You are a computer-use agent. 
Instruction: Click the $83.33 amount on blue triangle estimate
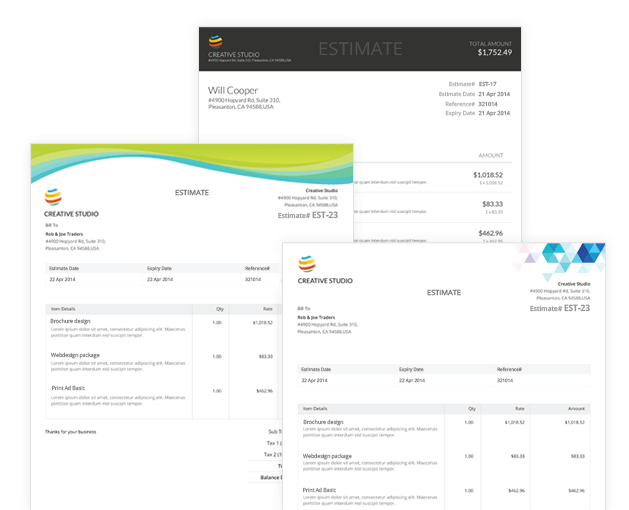tap(578, 456)
